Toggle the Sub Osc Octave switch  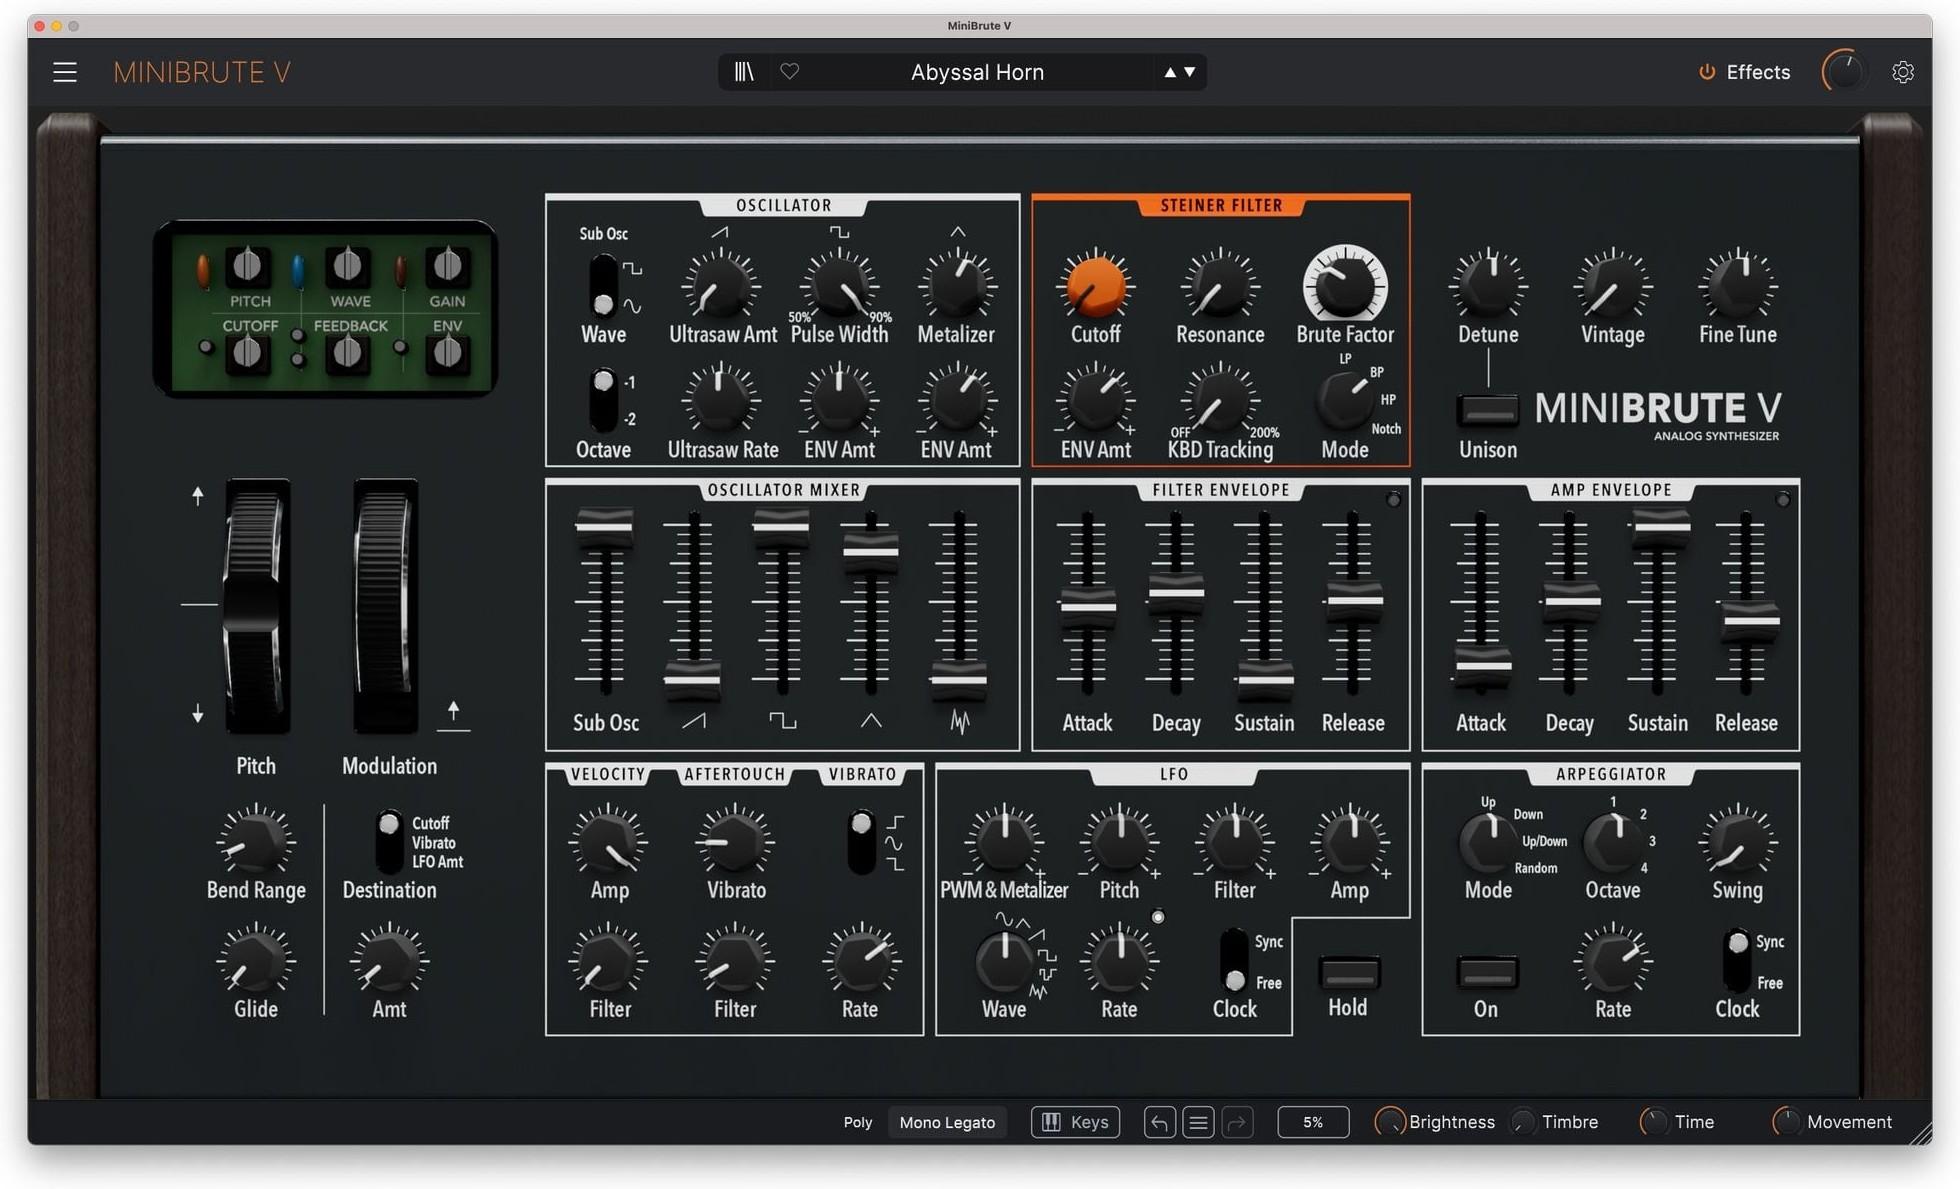click(603, 400)
